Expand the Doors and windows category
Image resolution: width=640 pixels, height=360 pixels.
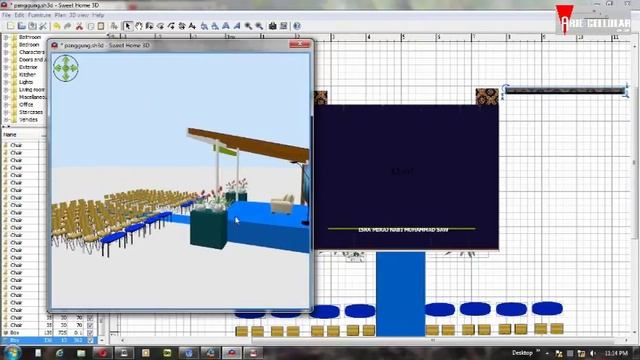click(6, 60)
